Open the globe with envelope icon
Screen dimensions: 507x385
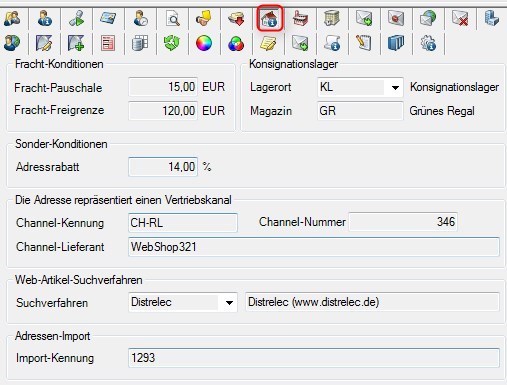428,18
